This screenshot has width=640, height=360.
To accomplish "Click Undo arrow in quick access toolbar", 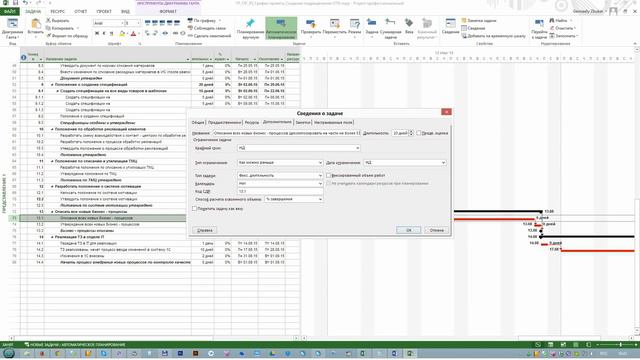I will pos(25,3).
